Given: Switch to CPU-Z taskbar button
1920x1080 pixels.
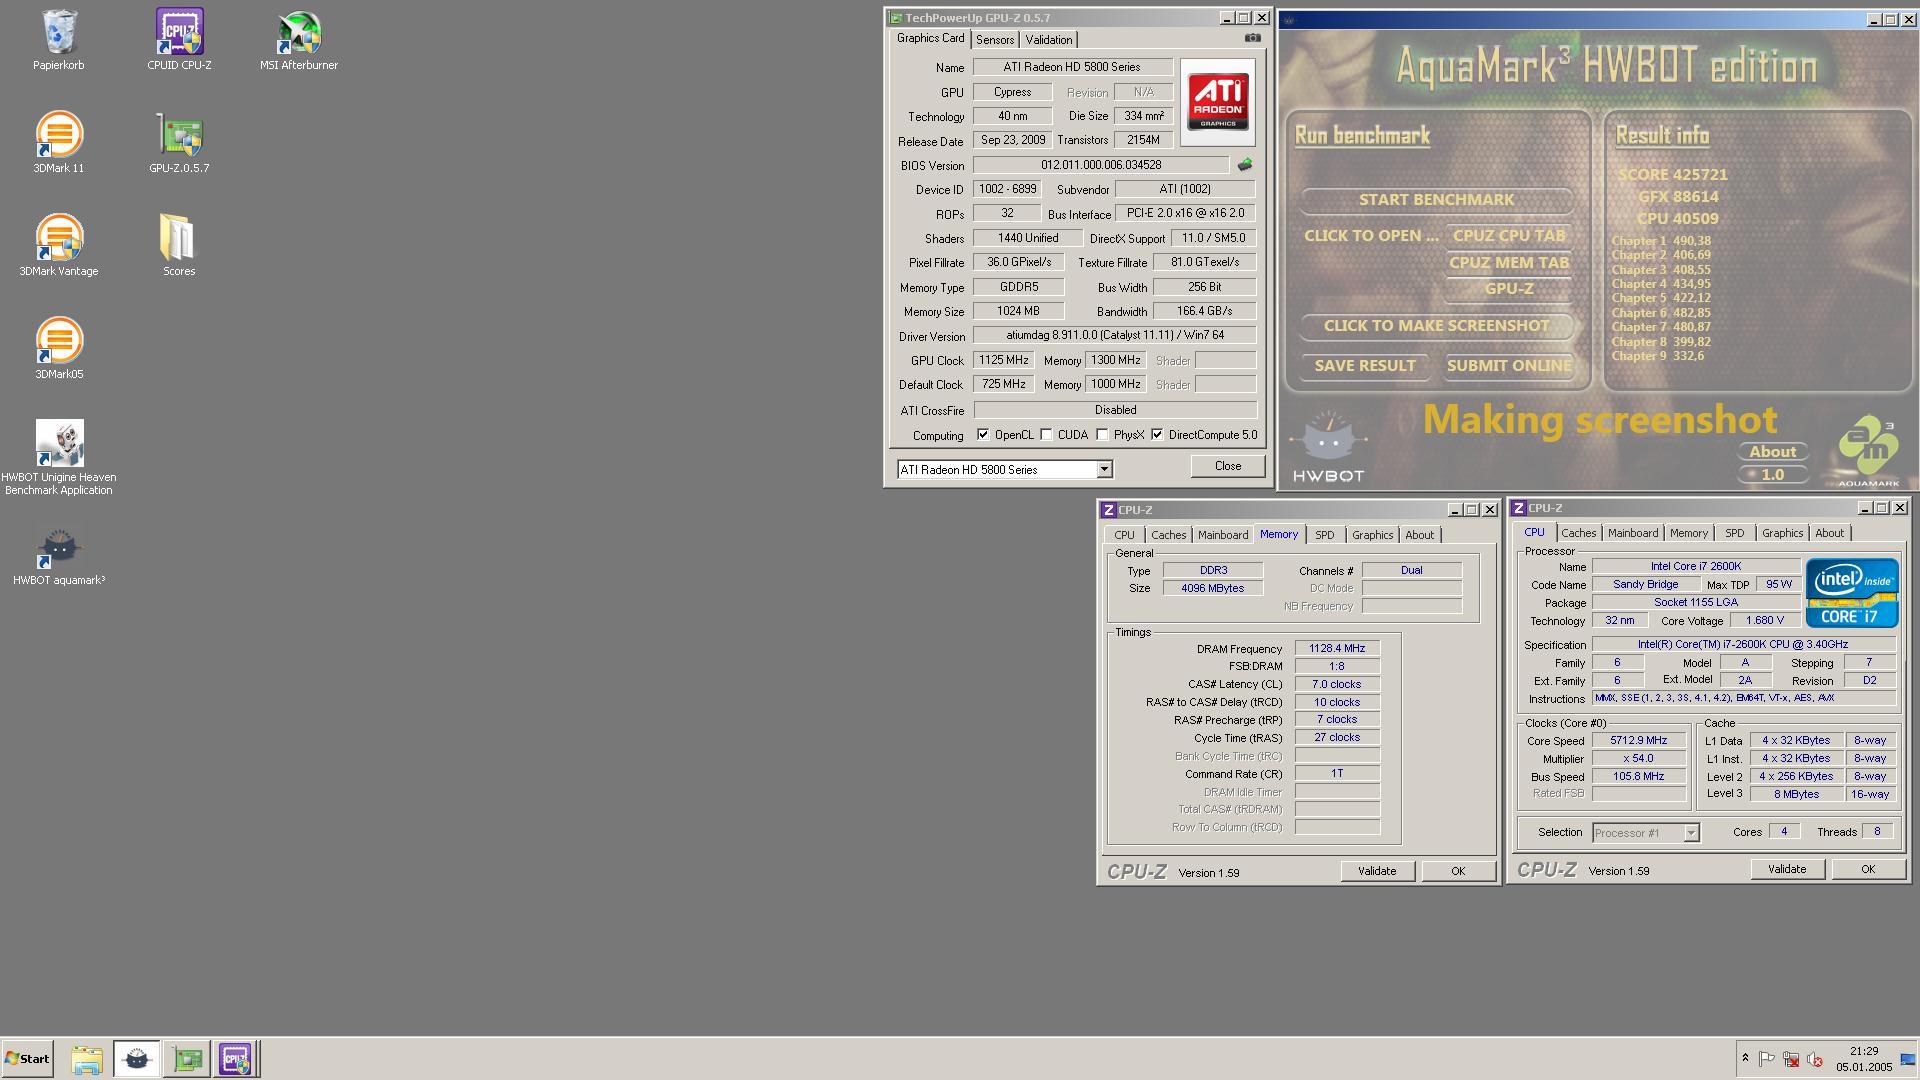Looking at the screenshot, I should 236,1059.
